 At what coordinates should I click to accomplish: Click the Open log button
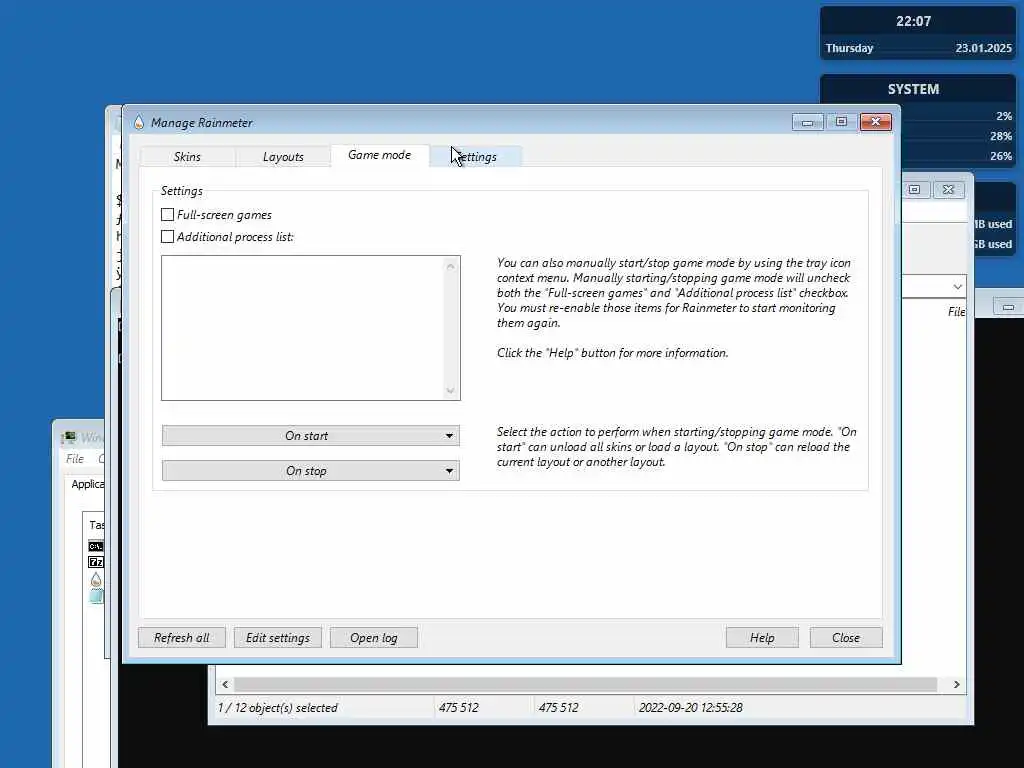(374, 637)
